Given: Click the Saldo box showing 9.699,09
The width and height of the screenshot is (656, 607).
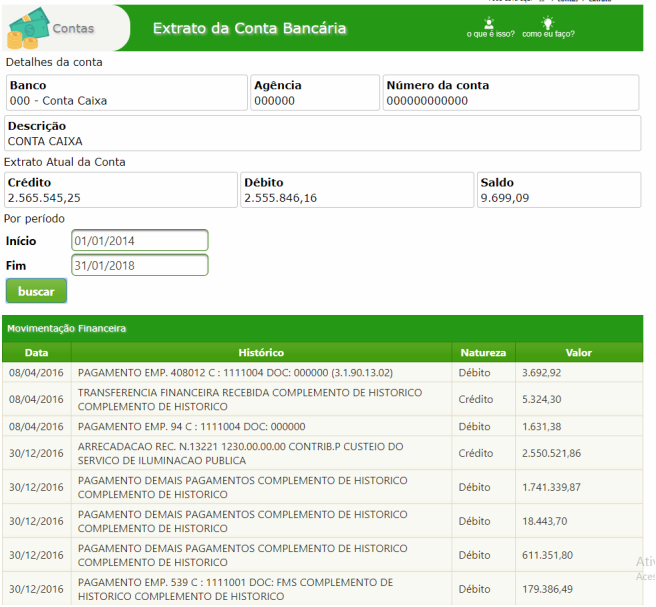Looking at the screenshot, I should point(558,190).
